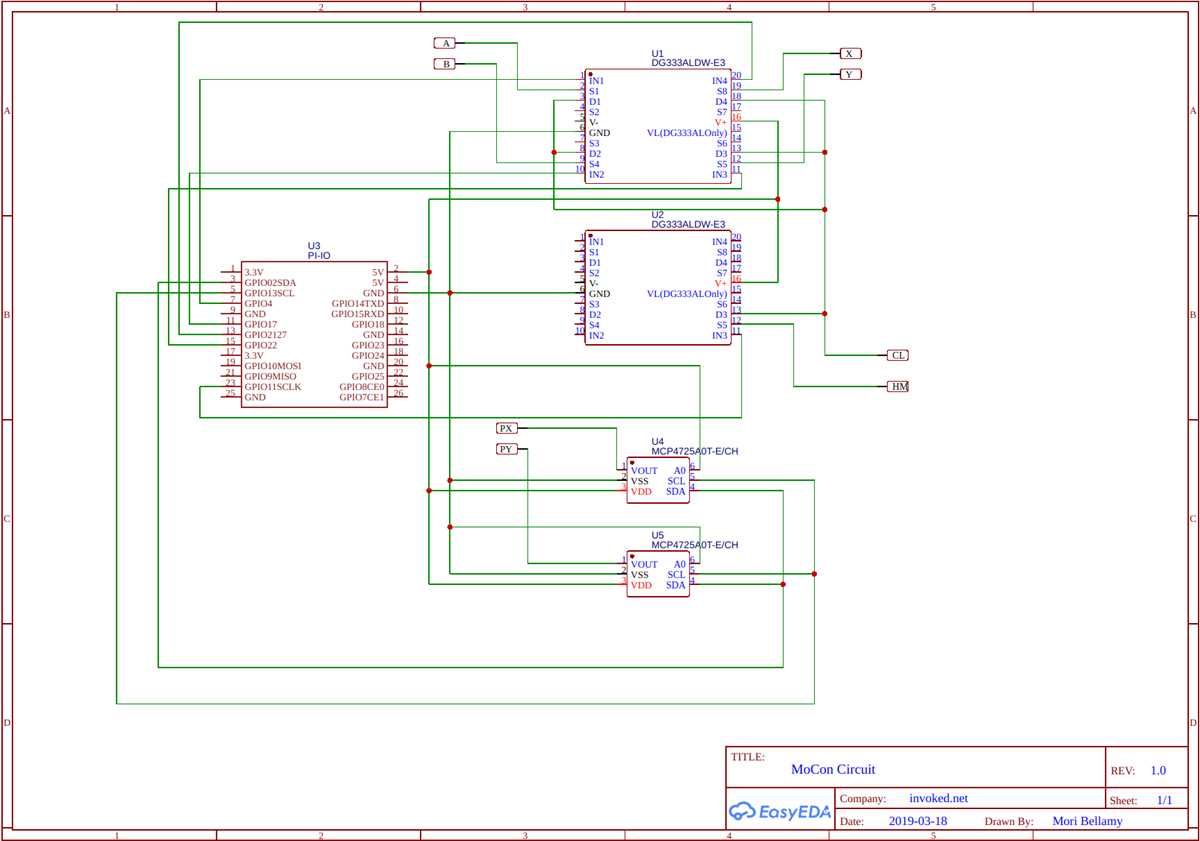Click U5's SCL pin label

coord(677,575)
